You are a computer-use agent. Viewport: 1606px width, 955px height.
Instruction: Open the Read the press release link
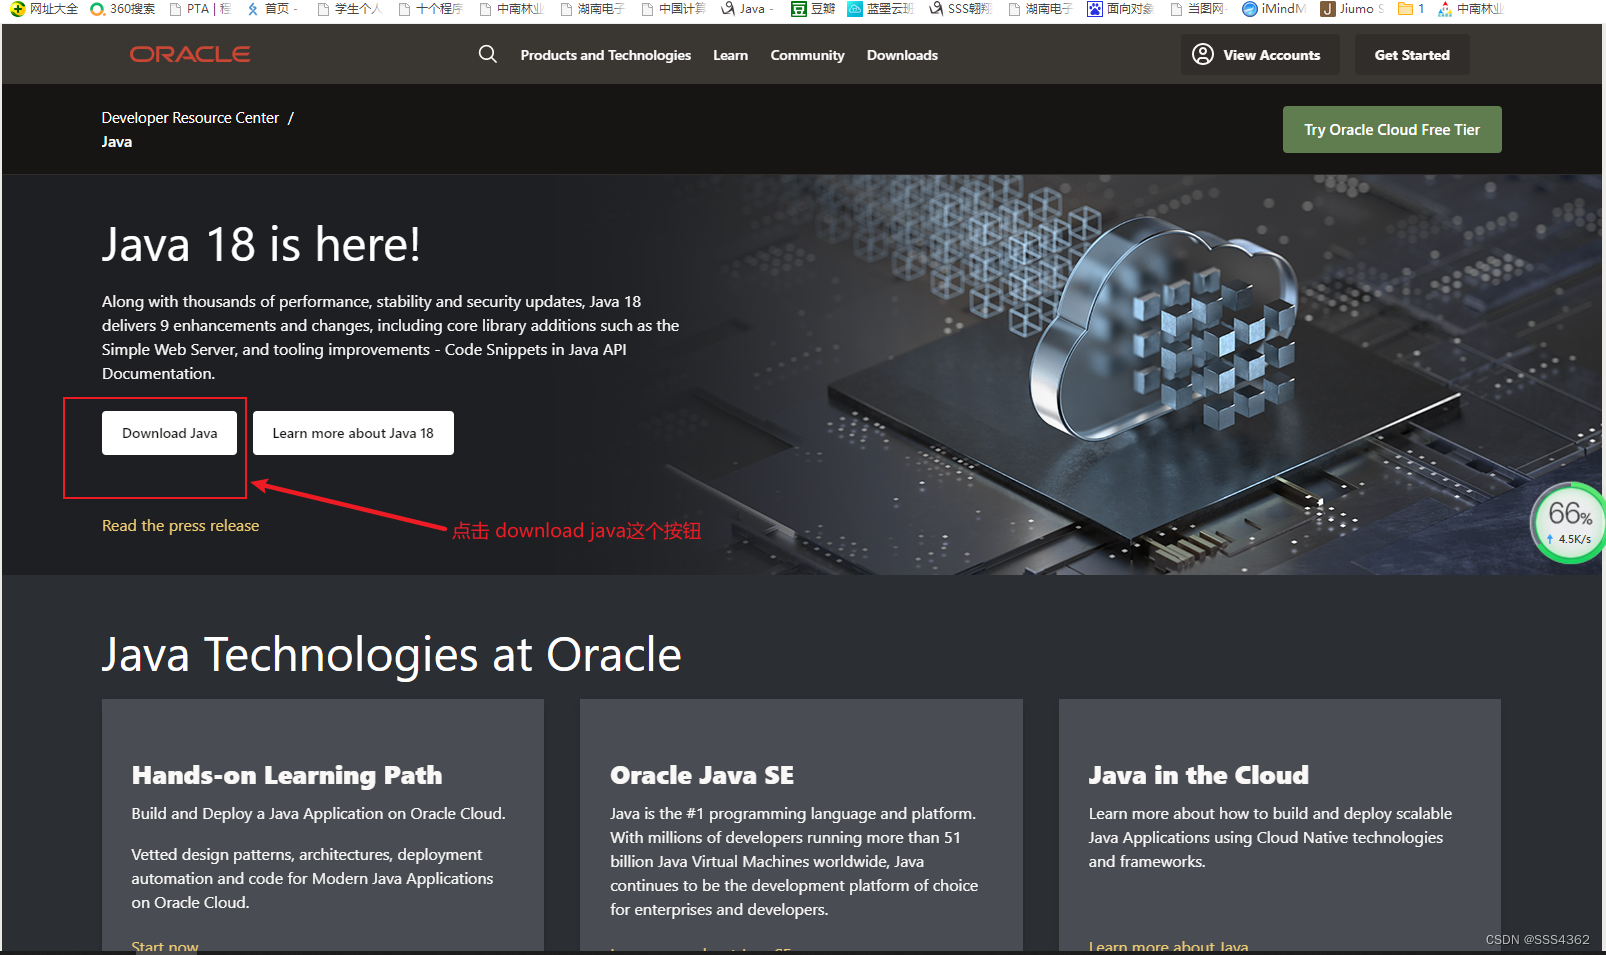pos(180,525)
